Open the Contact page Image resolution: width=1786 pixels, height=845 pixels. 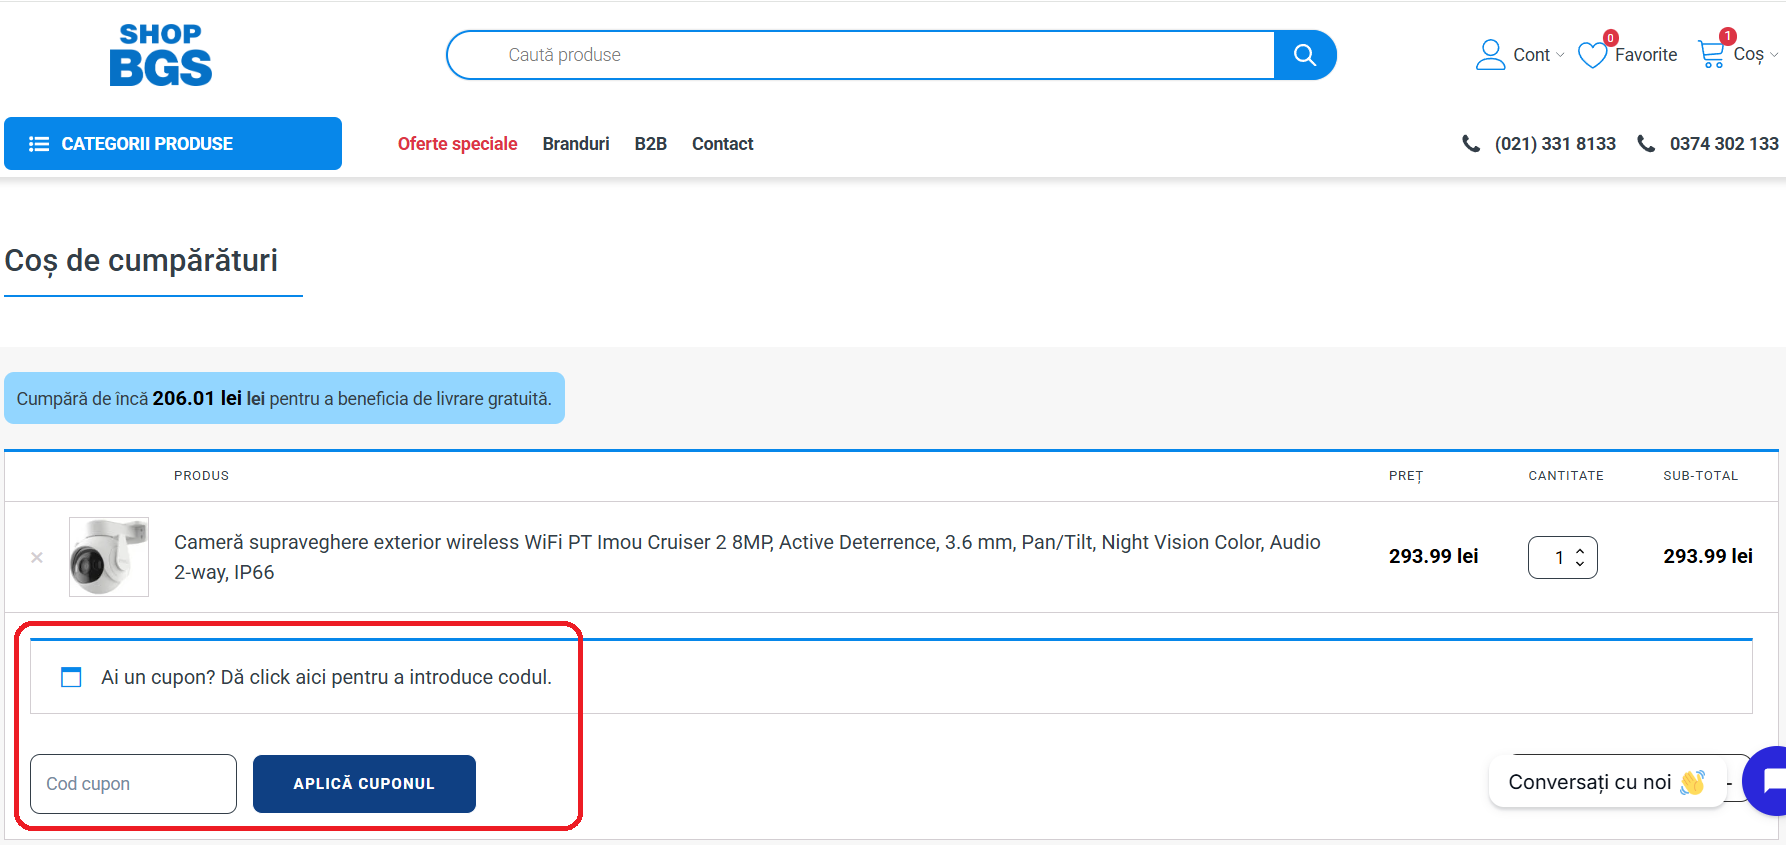click(x=722, y=144)
